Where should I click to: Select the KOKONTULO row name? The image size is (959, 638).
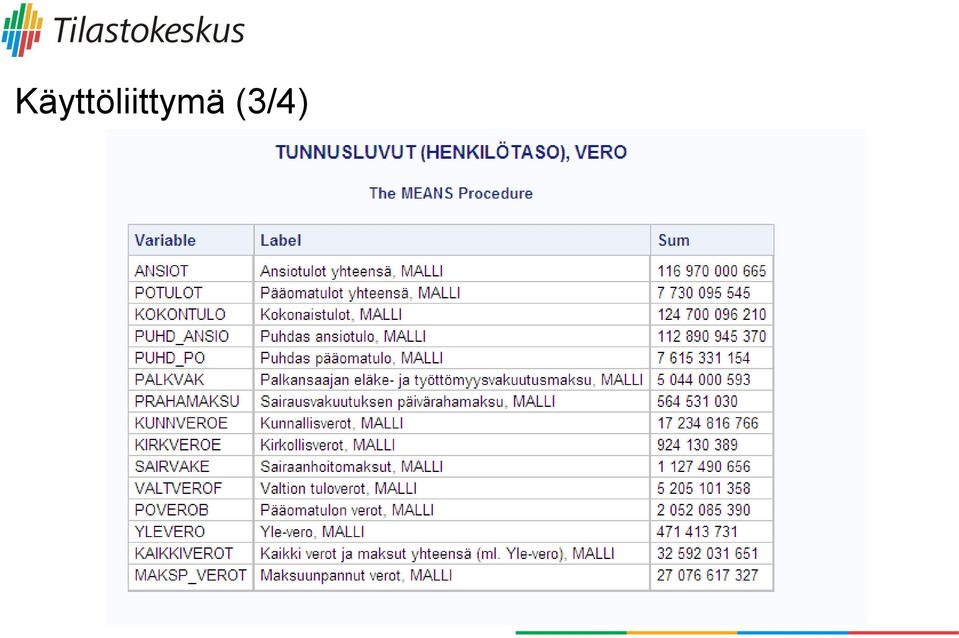click(x=180, y=314)
